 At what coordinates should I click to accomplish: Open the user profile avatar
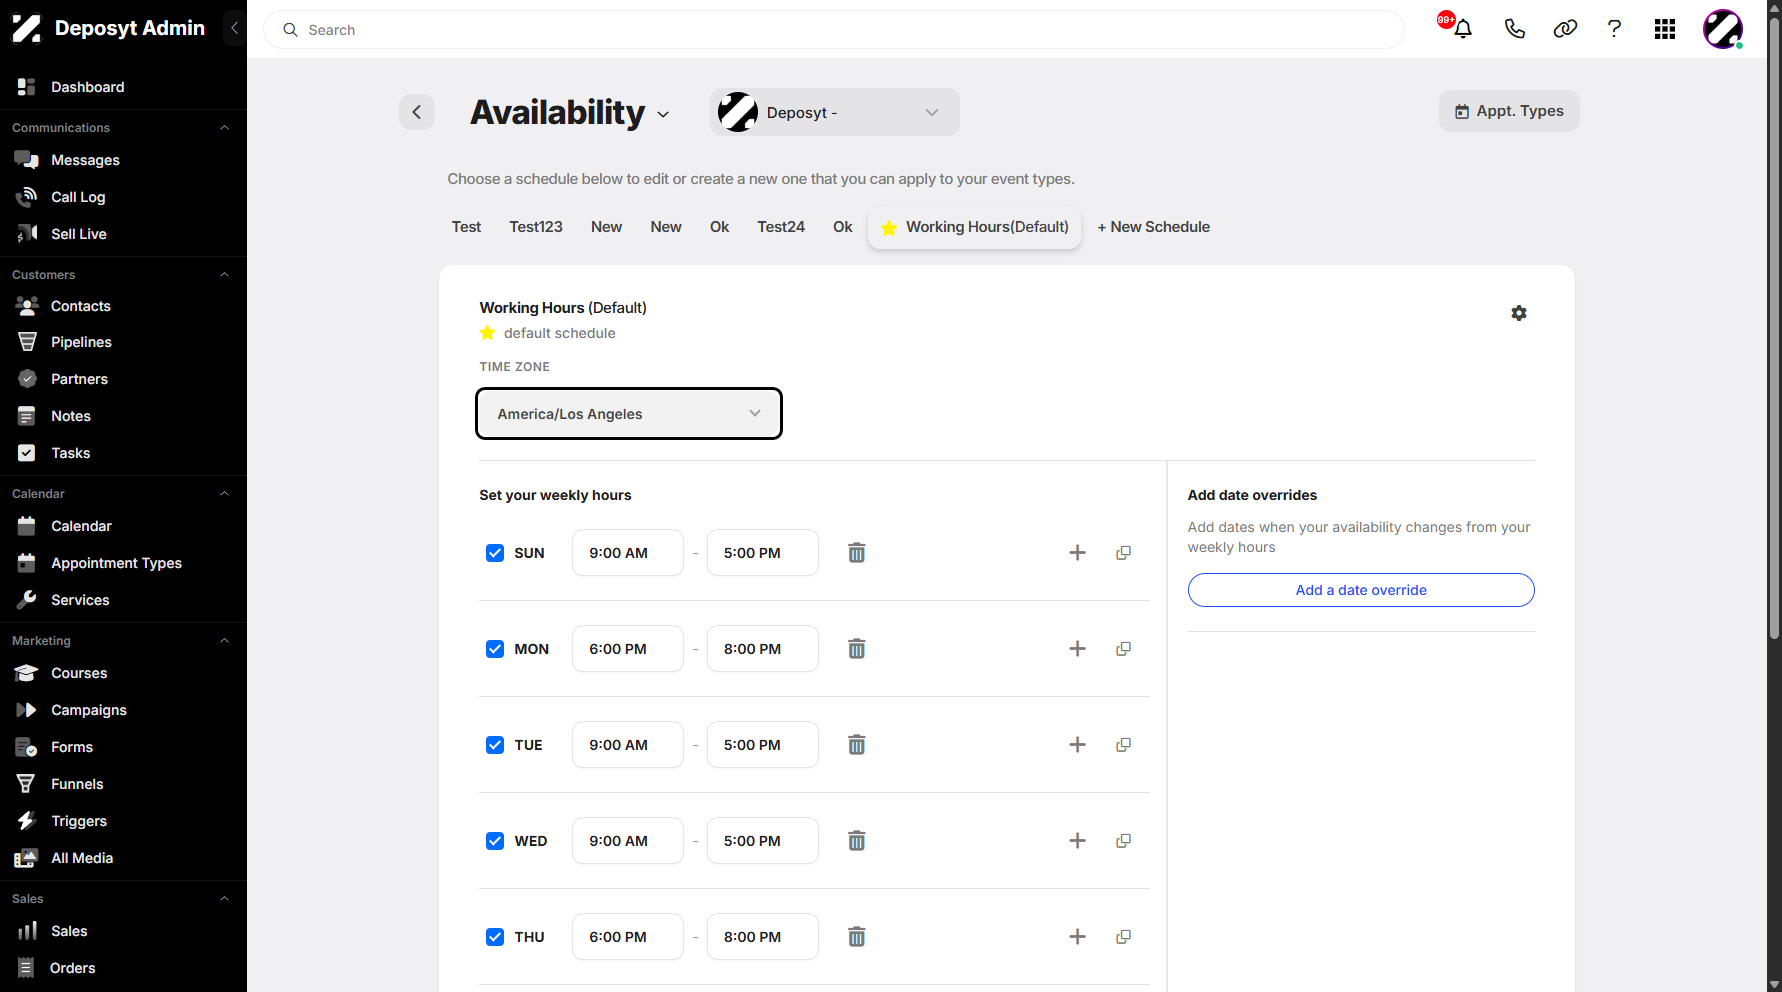point(1723,29)
